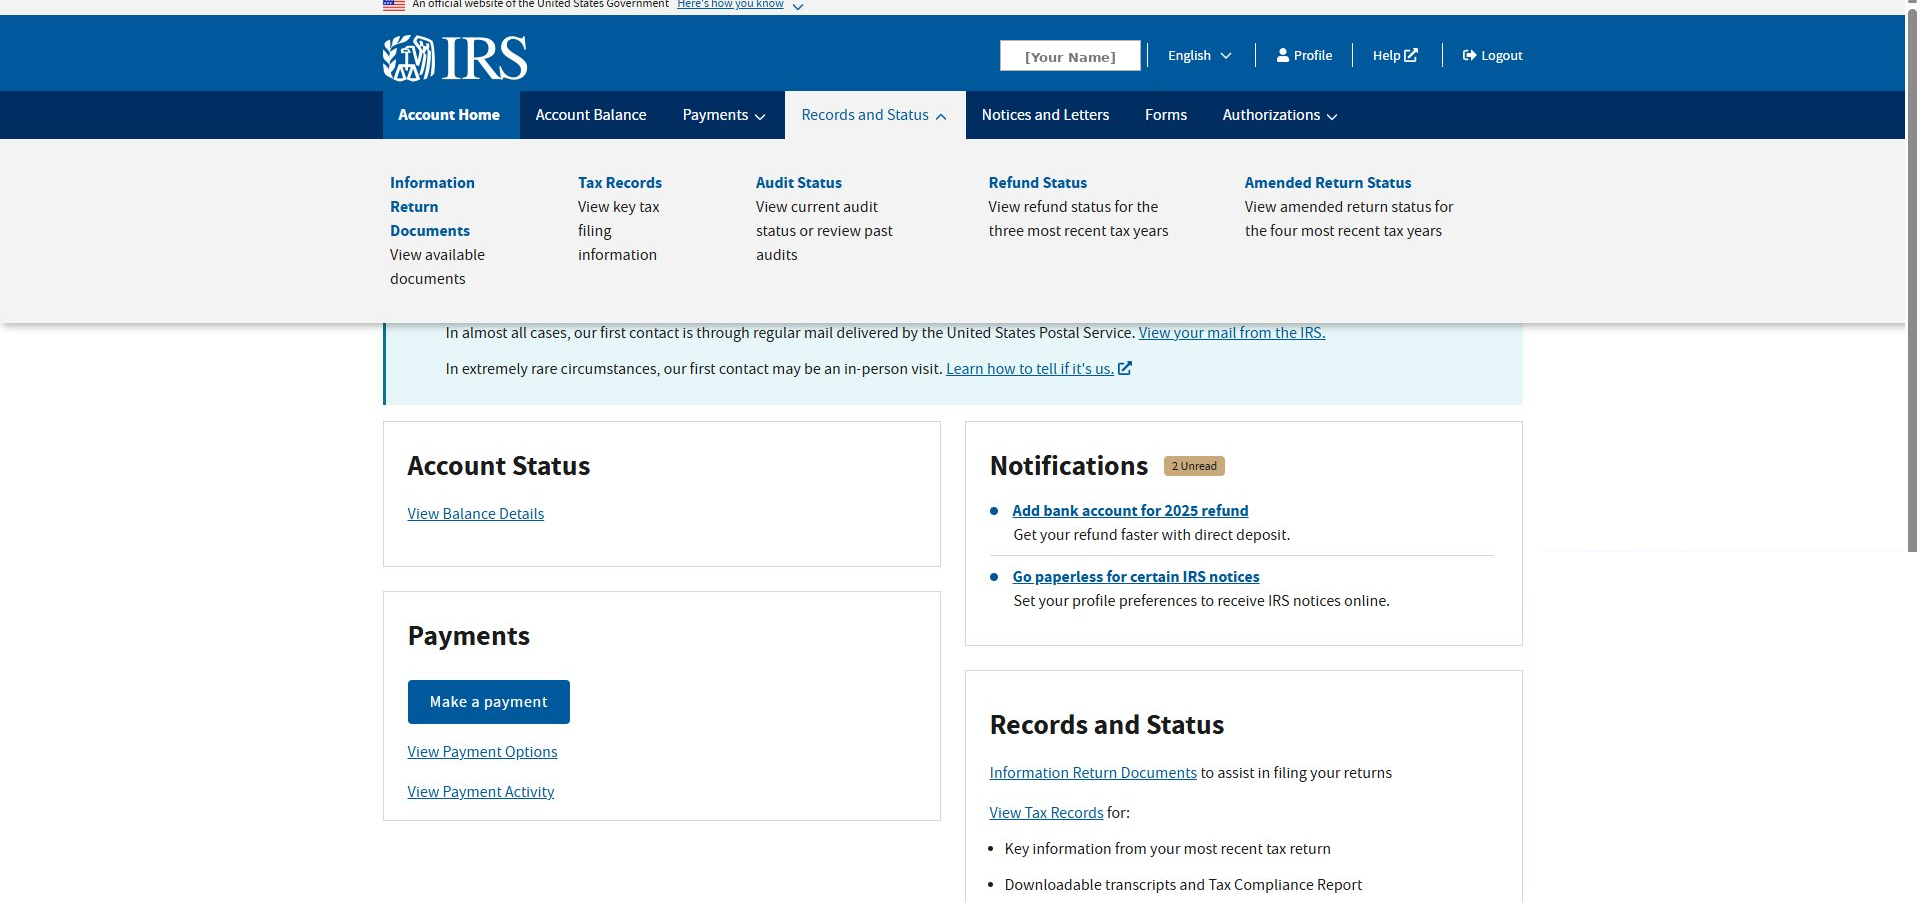Click the IRS logo

pyautogui.click(x=455, y=58)
